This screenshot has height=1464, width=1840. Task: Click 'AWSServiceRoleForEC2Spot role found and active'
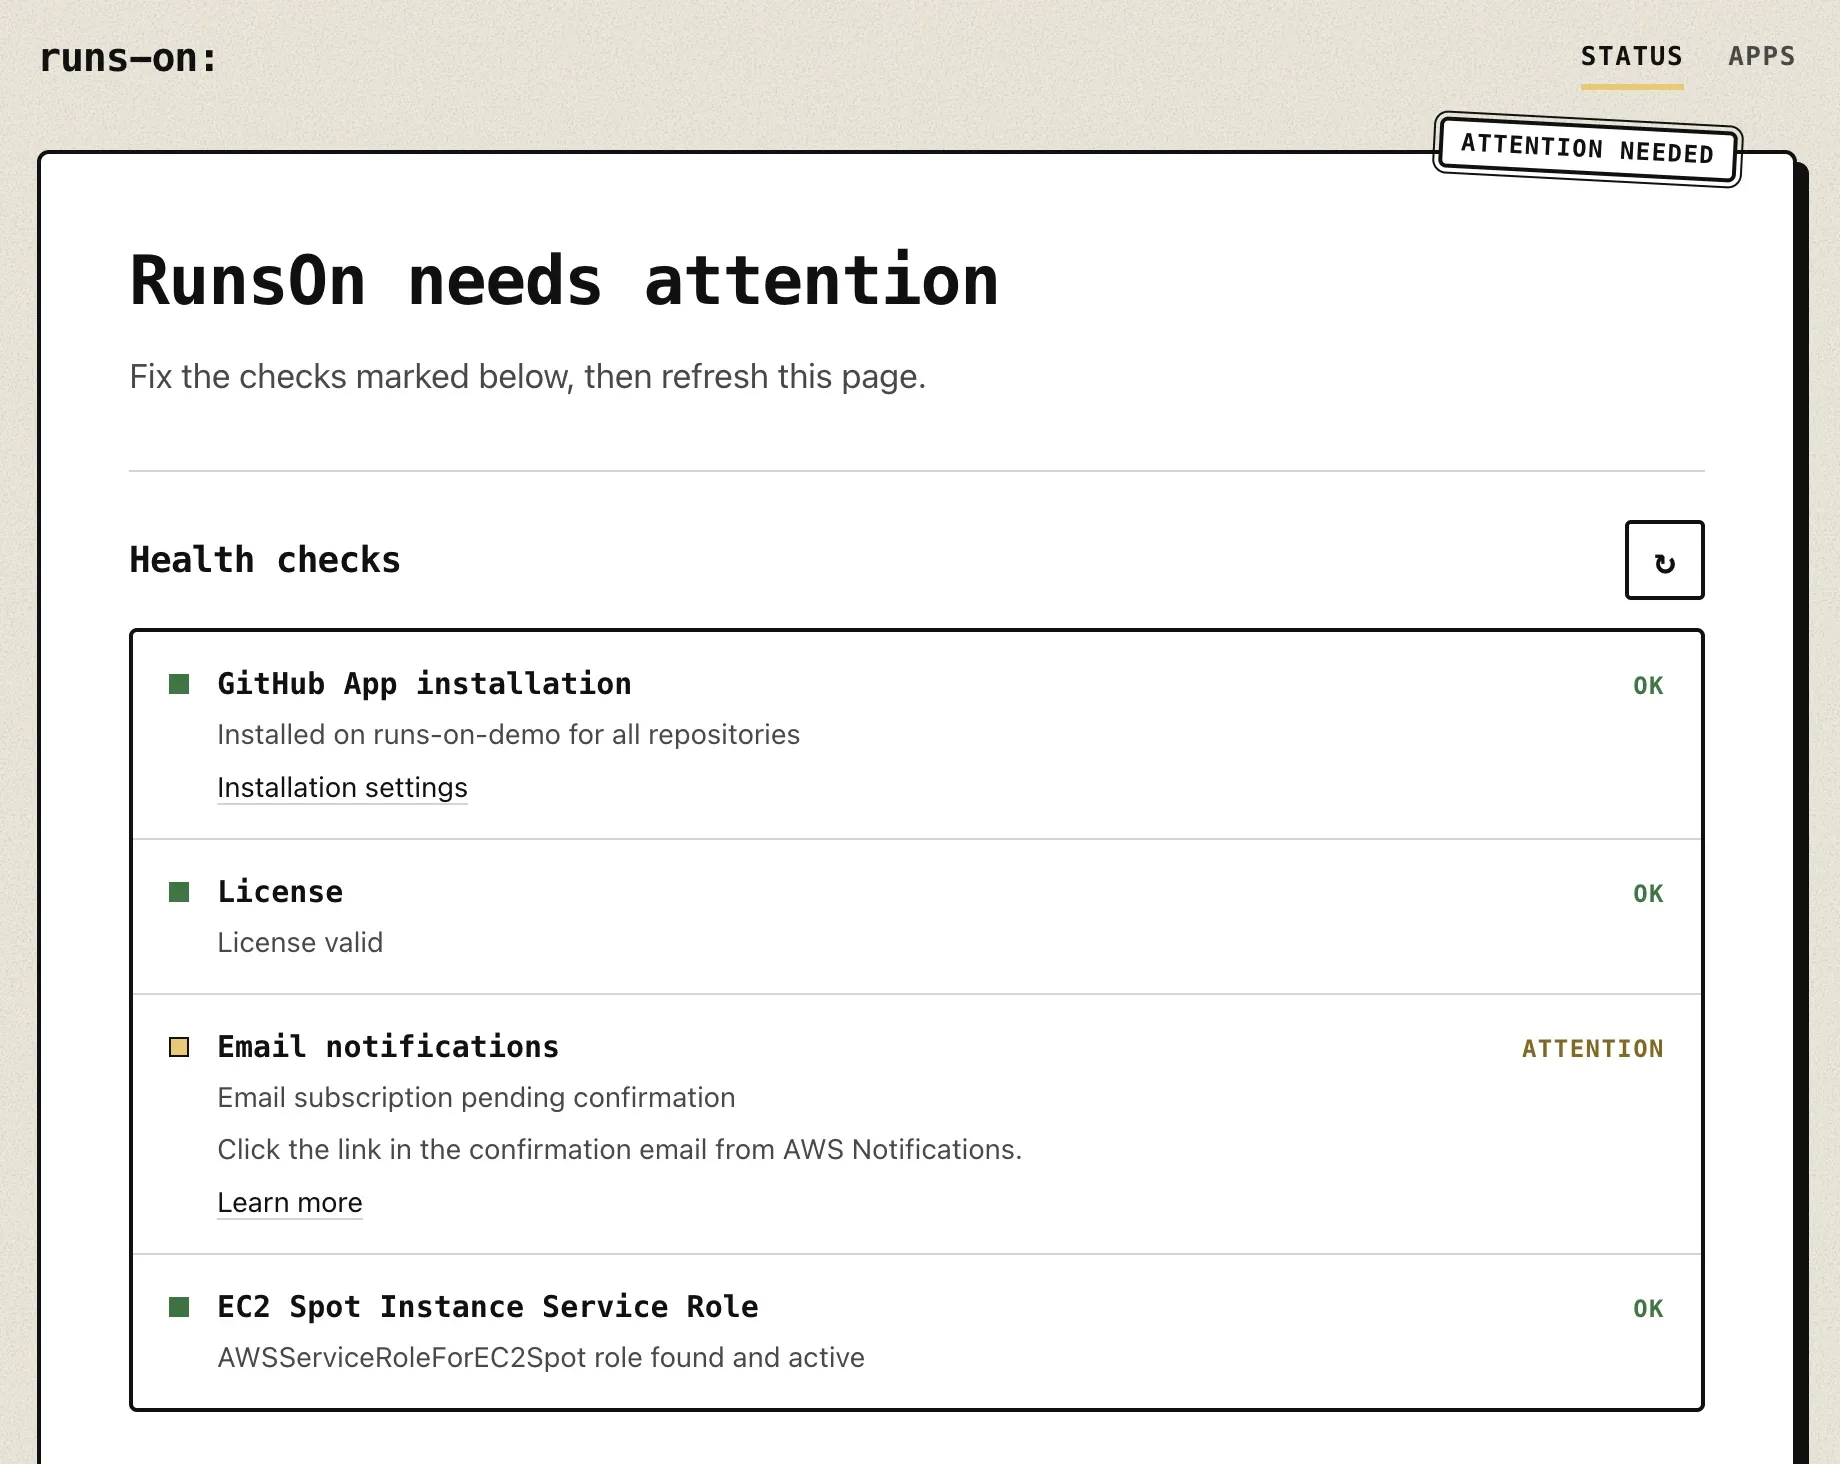point(541,1358)
